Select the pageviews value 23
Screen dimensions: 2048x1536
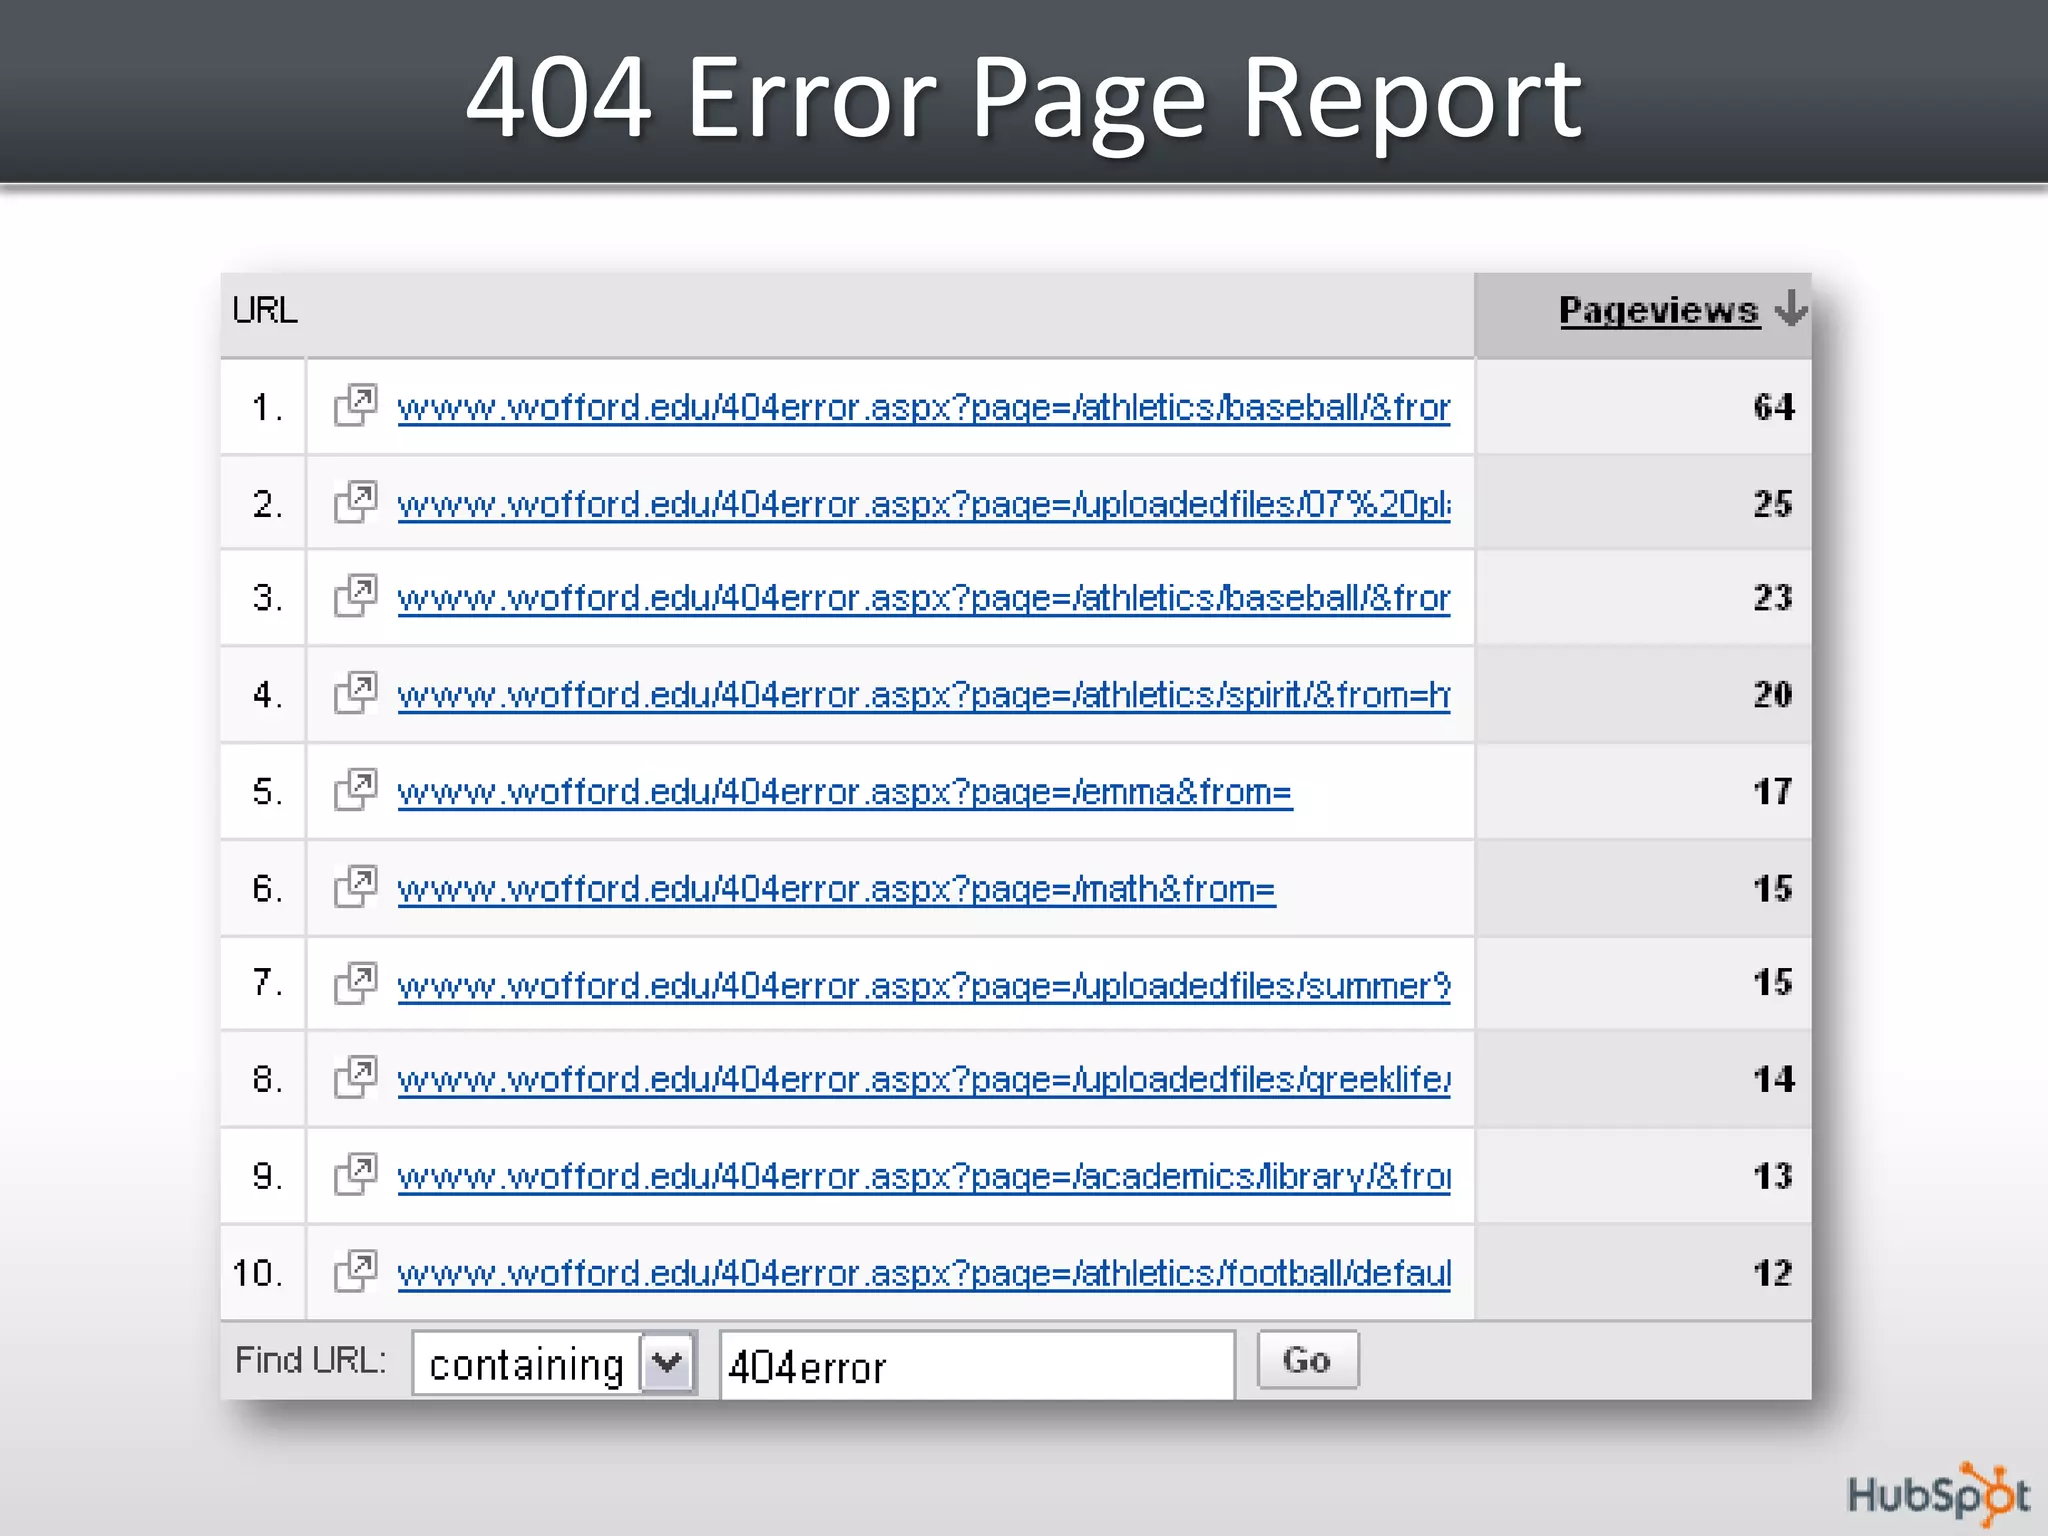pyautogui.click(x=1773, y=597)
